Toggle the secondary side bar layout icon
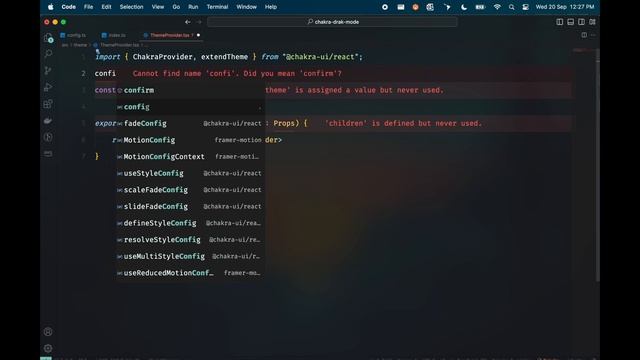This screenshot has width=640, height=360. [x=581, y=22]
